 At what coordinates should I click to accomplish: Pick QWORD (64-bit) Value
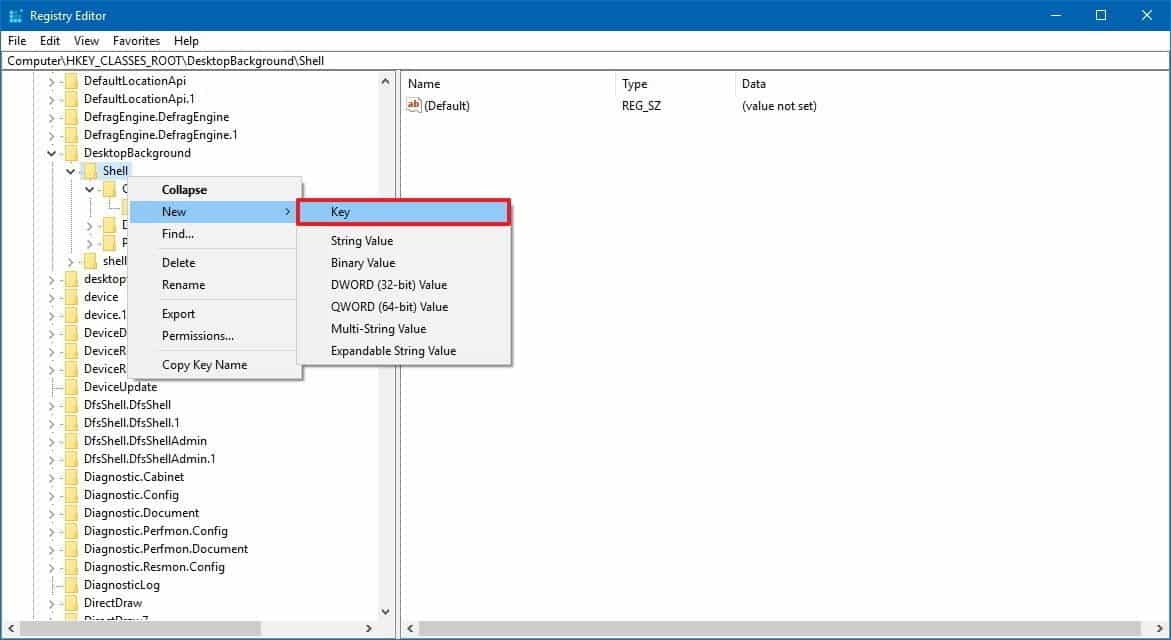click(x=404, y=307)
